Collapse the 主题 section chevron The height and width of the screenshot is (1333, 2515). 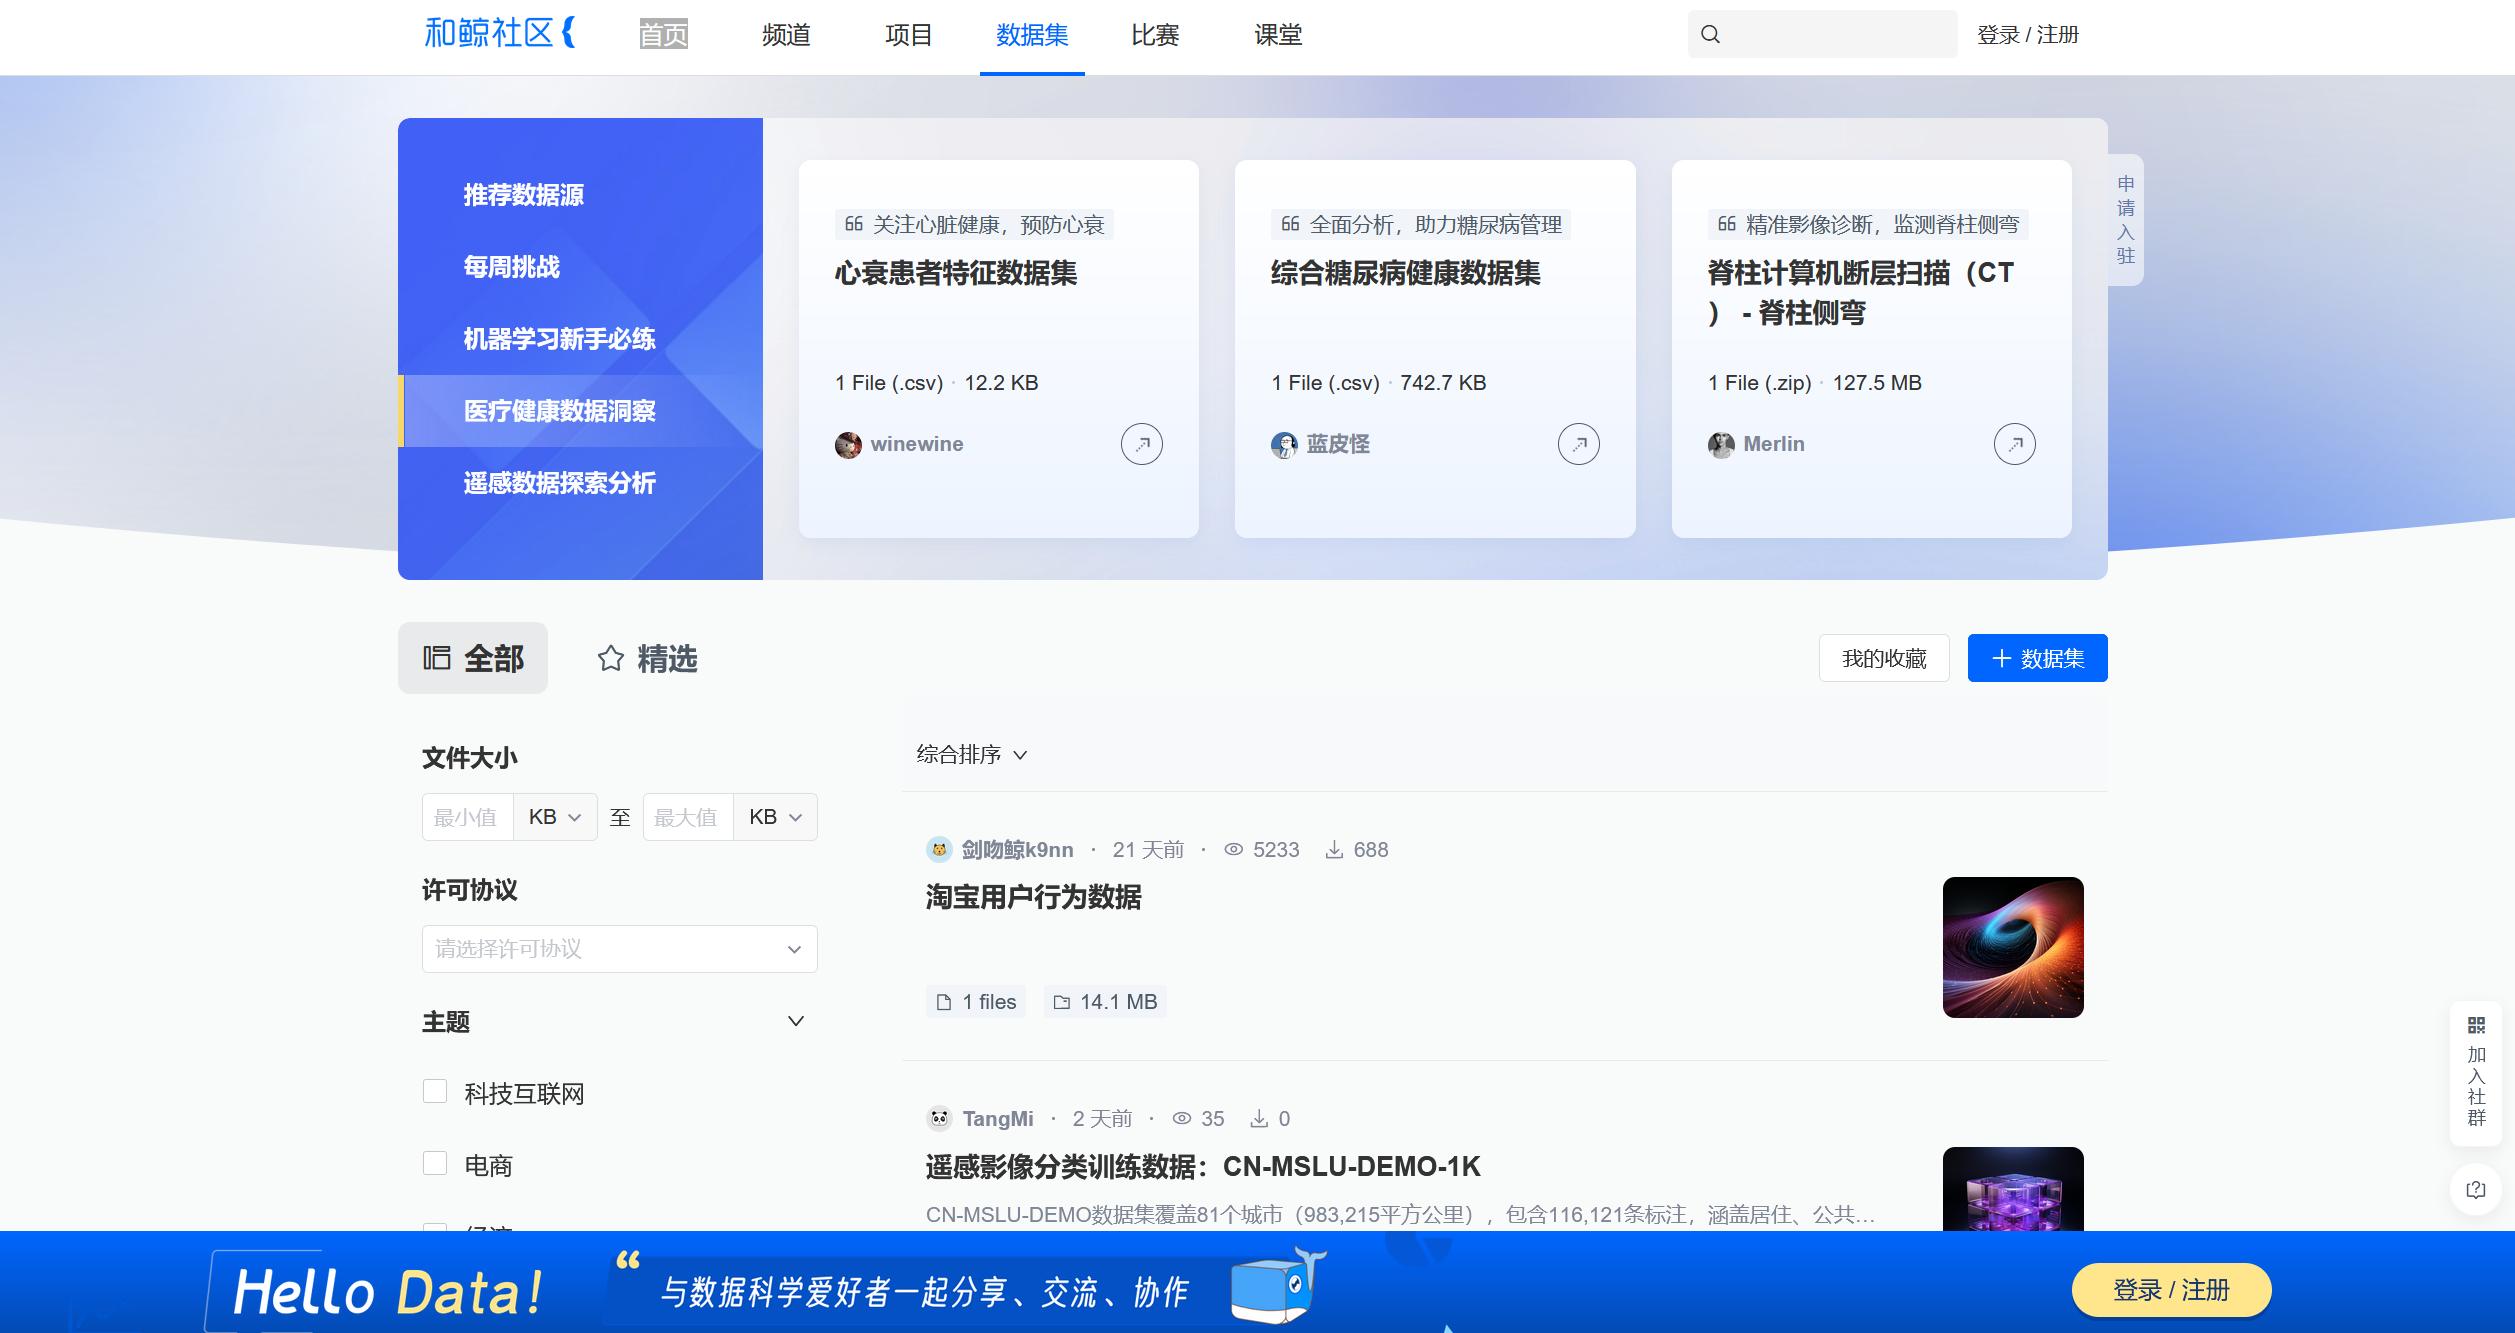click(796, 1021)
